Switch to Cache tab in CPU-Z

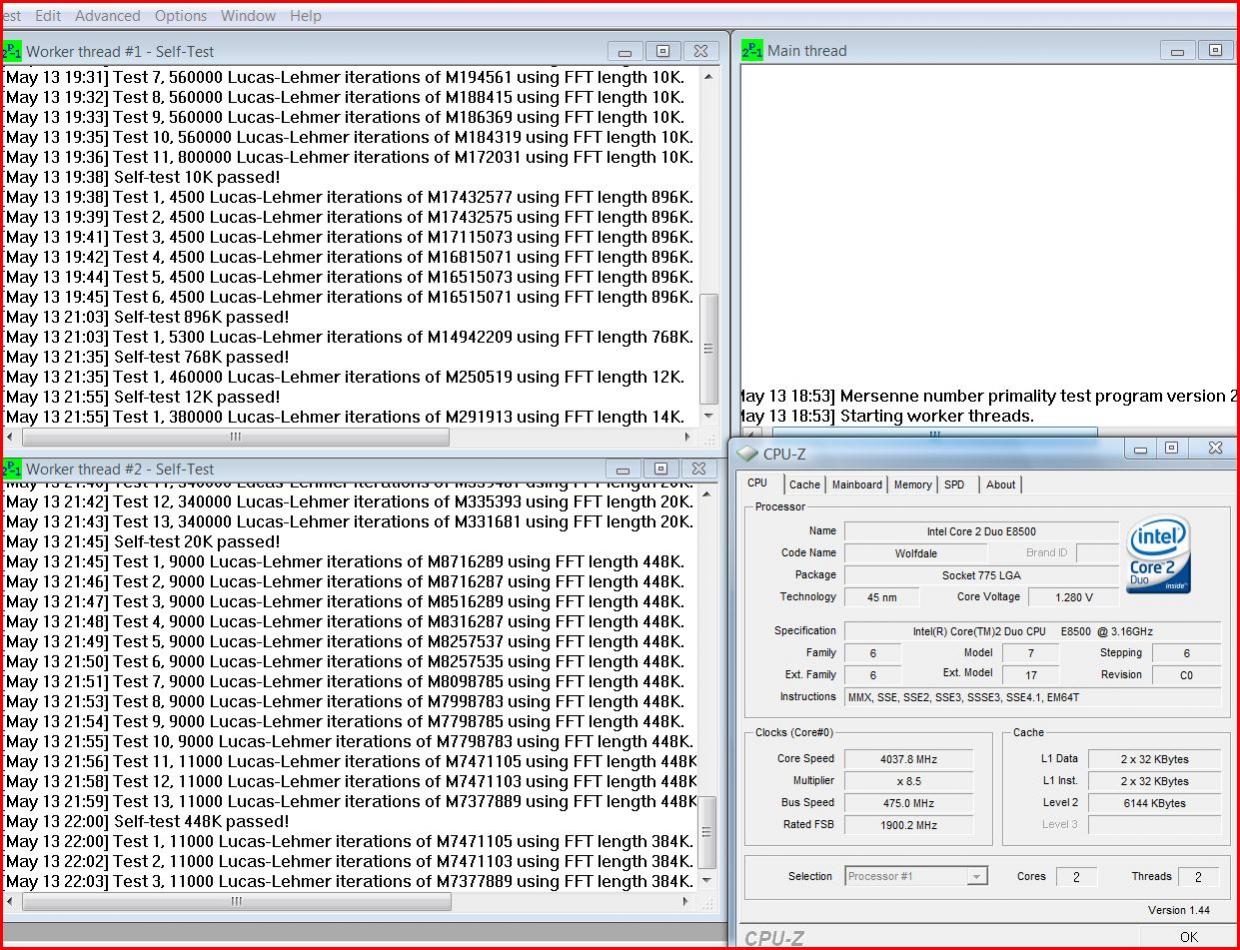click(x=804, y=484)
